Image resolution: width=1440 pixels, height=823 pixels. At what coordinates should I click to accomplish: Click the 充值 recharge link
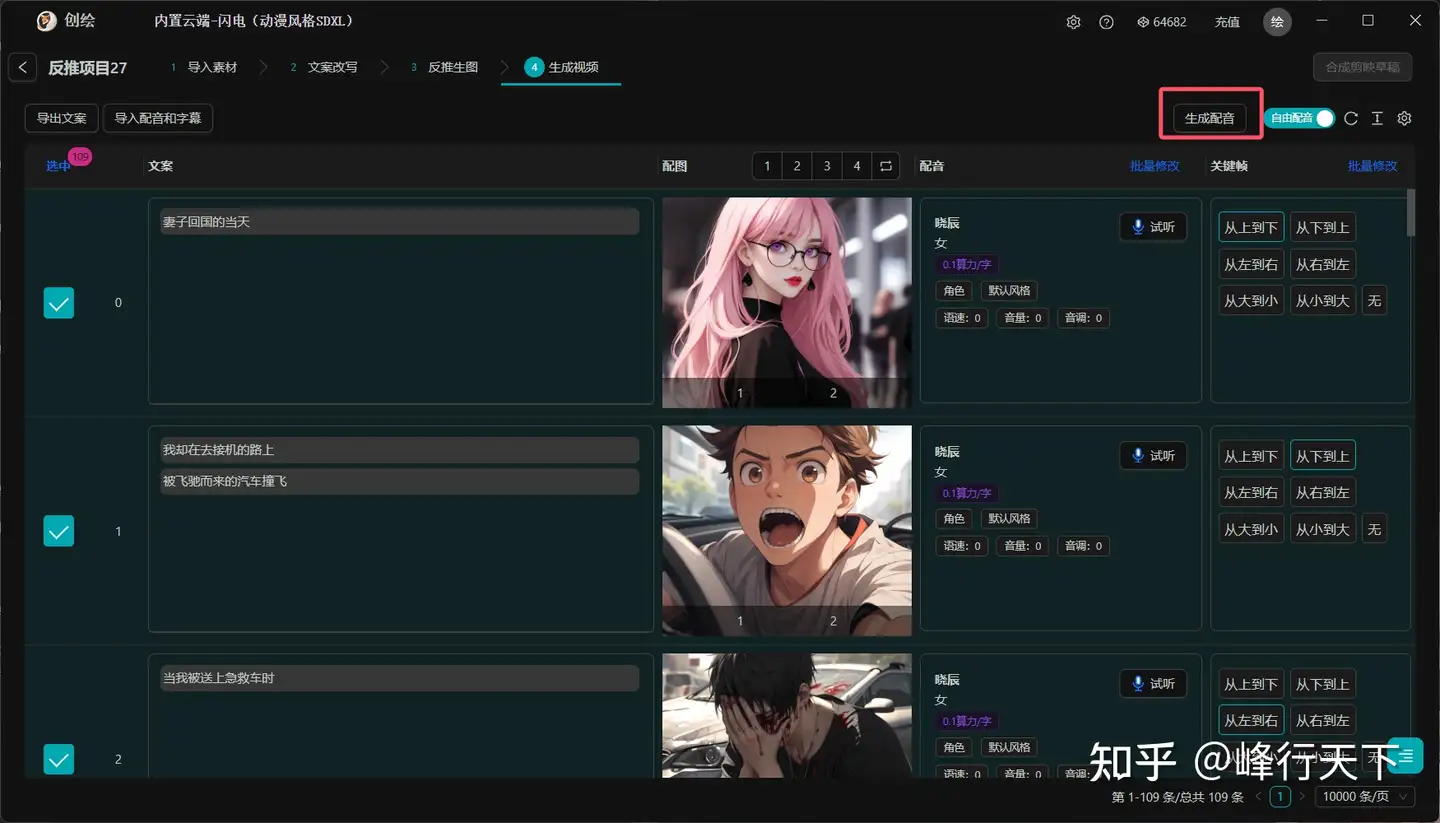pyautogui.click(x=1227, y=22)
